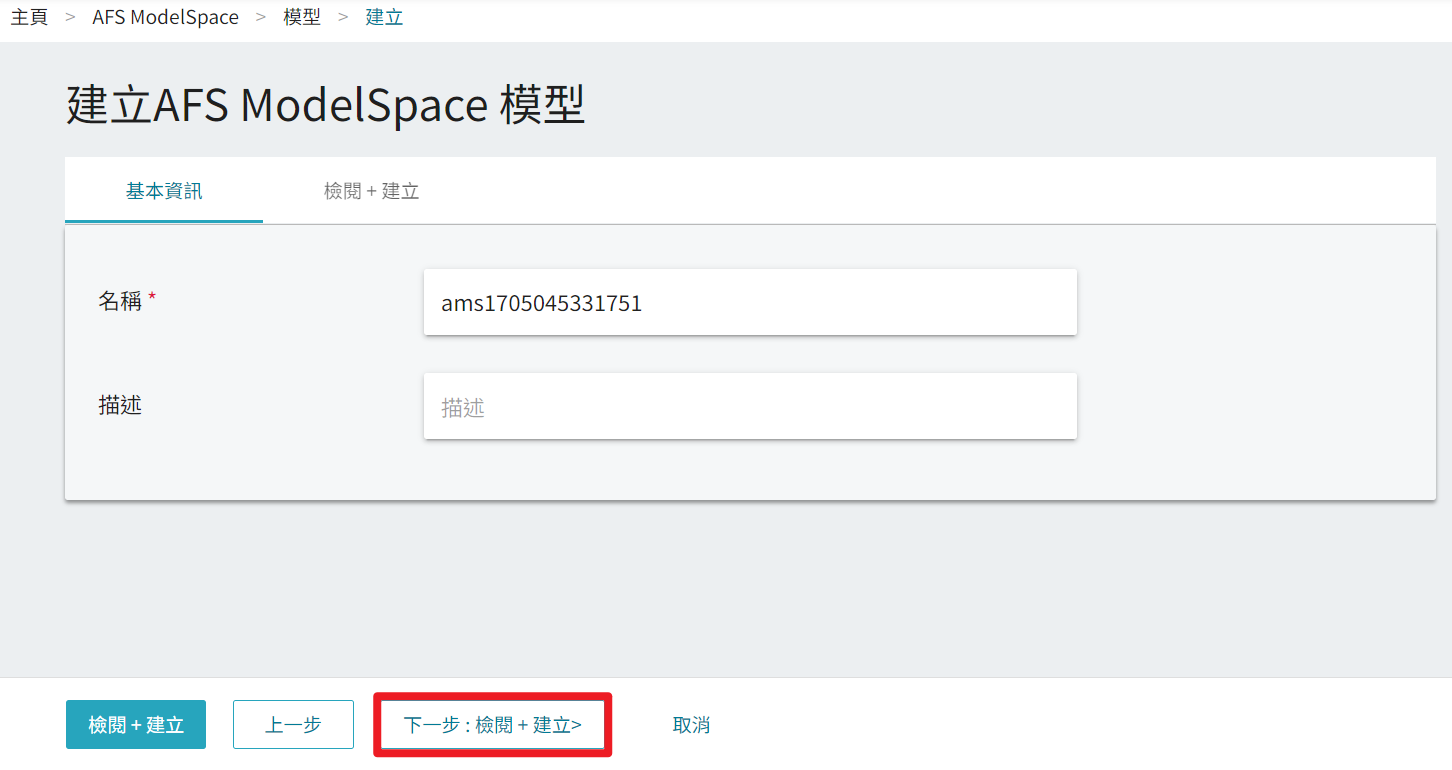Click inside the 名稱 input field
Viewport: 1452px width, 770px height.
pyautogui.click(x=750, y=302)
